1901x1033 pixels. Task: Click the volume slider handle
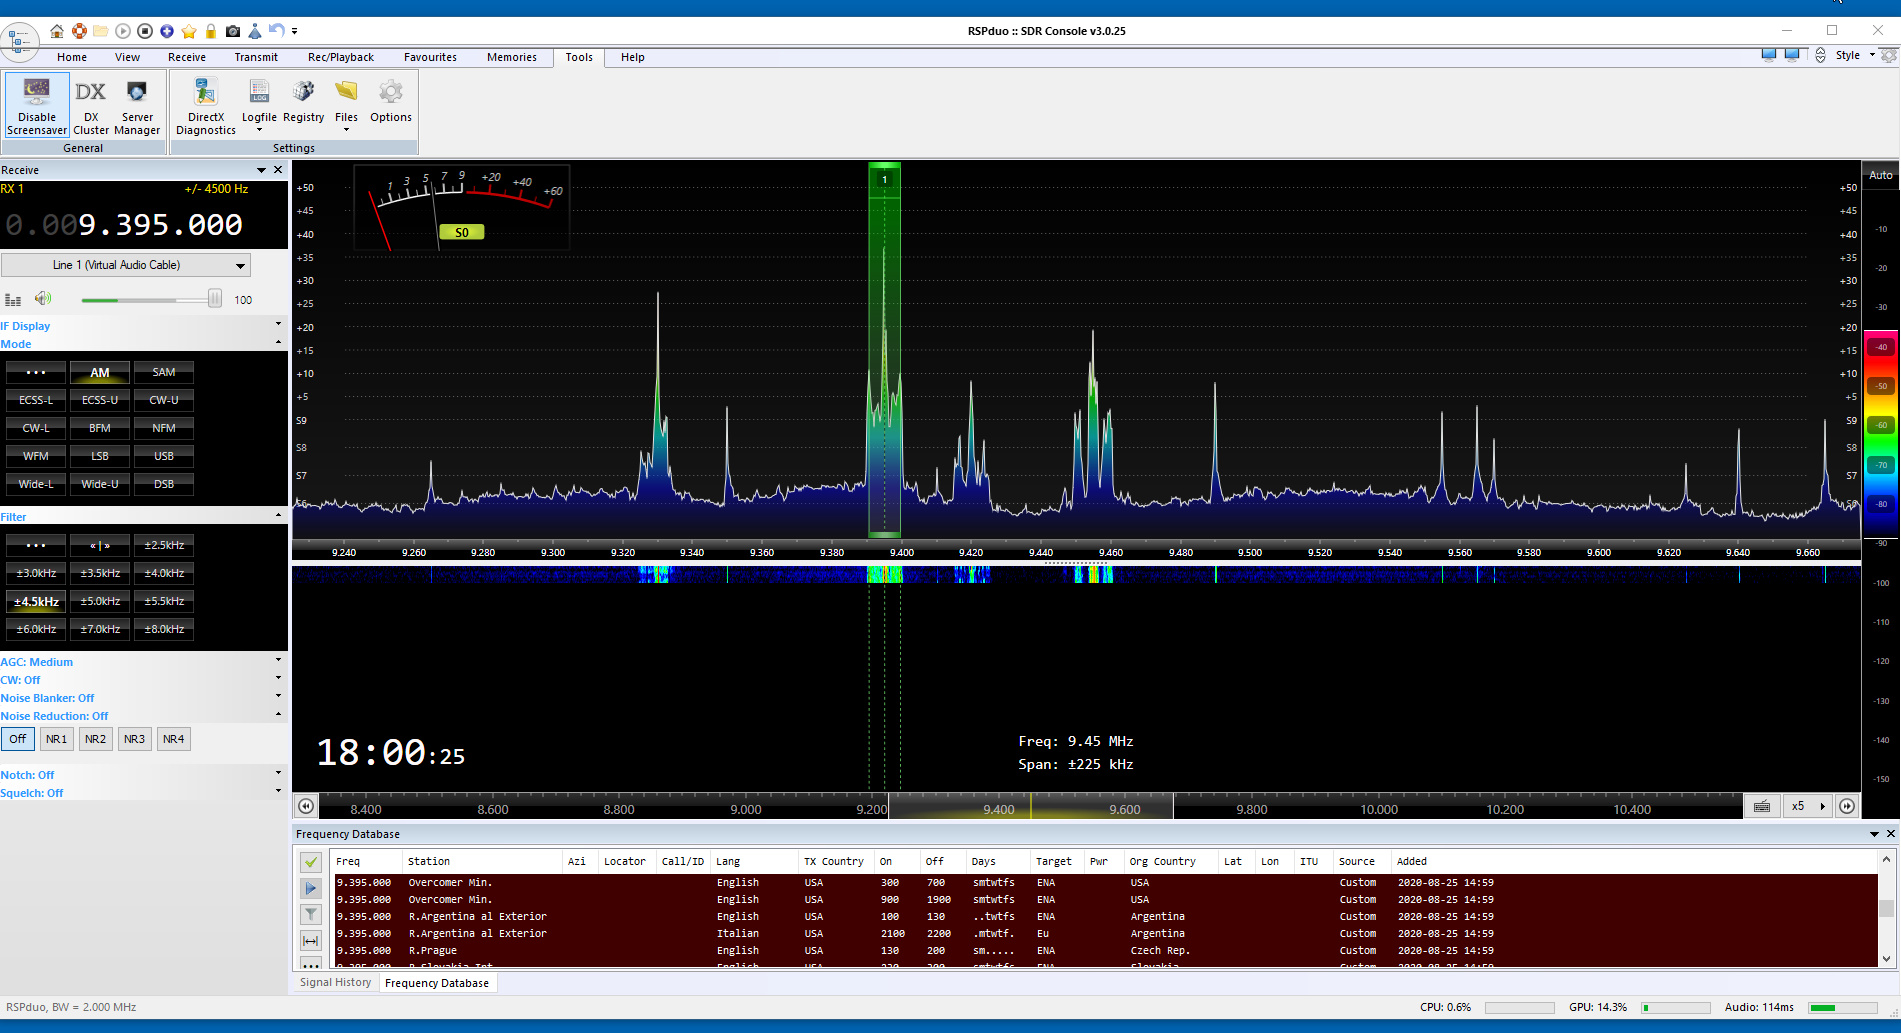point(214,299)
